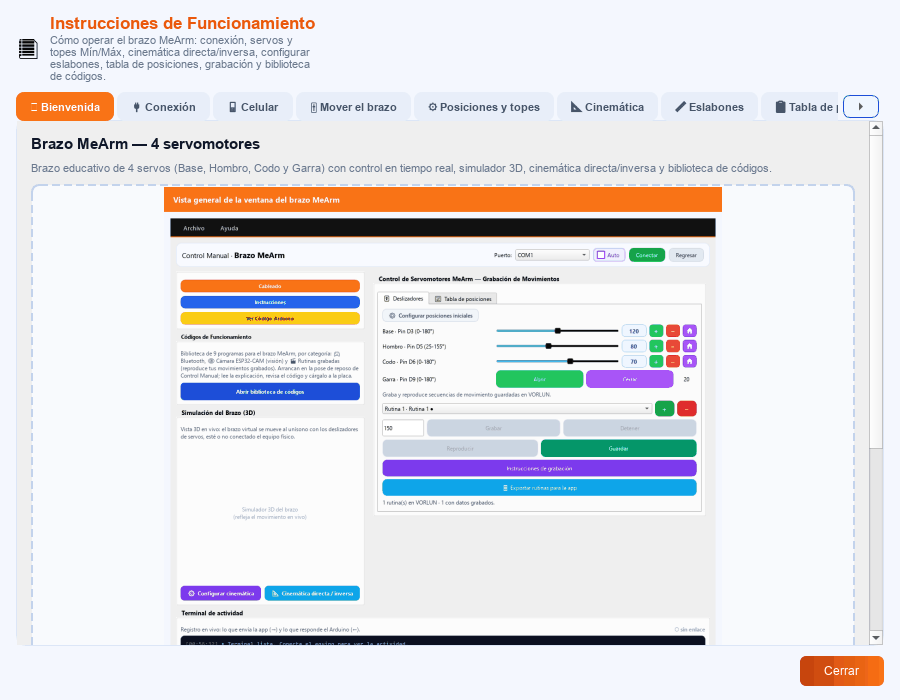Click Cinemática directa / inversa button in preview
Viewport: 900px width, 700px height.
pos(312,593)
